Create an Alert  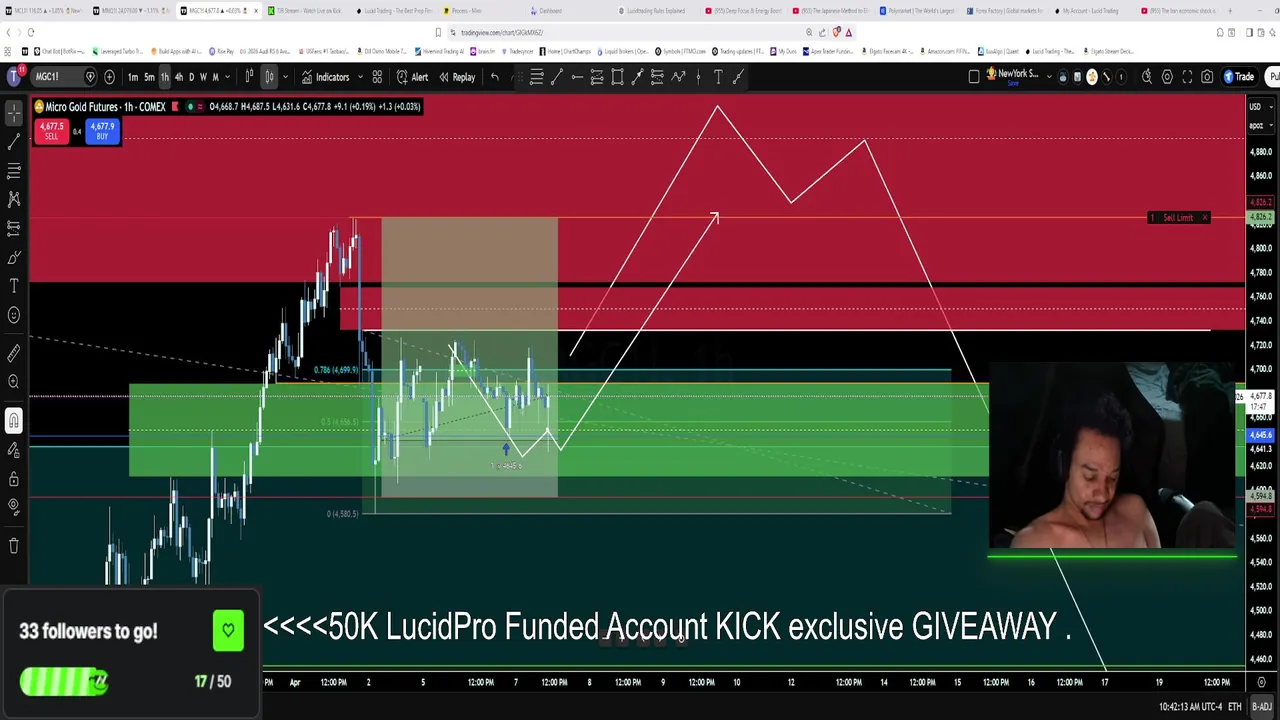pos(412,77)
